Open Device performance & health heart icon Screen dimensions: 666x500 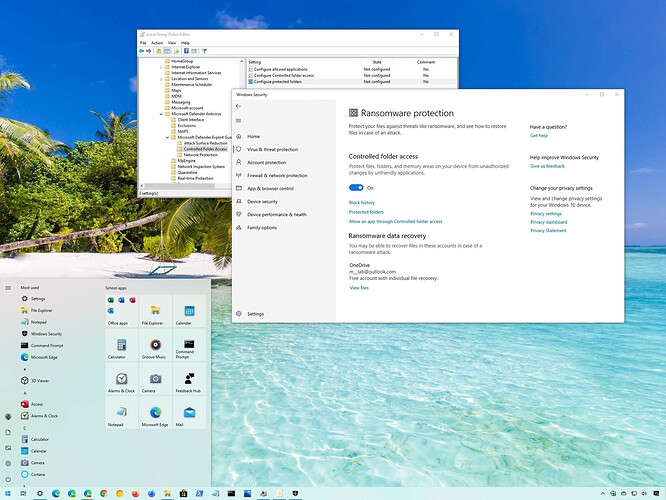click(238, 214)
